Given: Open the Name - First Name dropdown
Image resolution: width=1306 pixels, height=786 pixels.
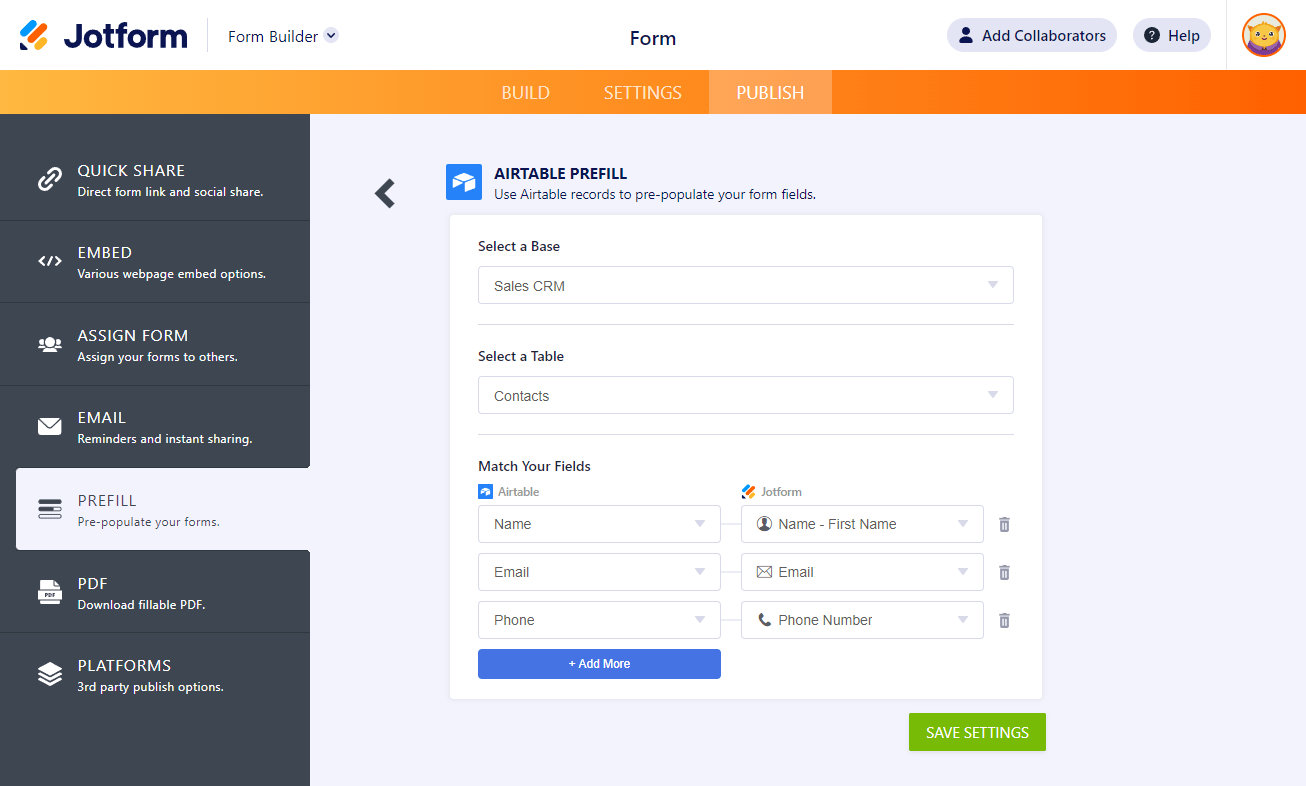Looking at the screenshot, I should click(x=861, y=524).
